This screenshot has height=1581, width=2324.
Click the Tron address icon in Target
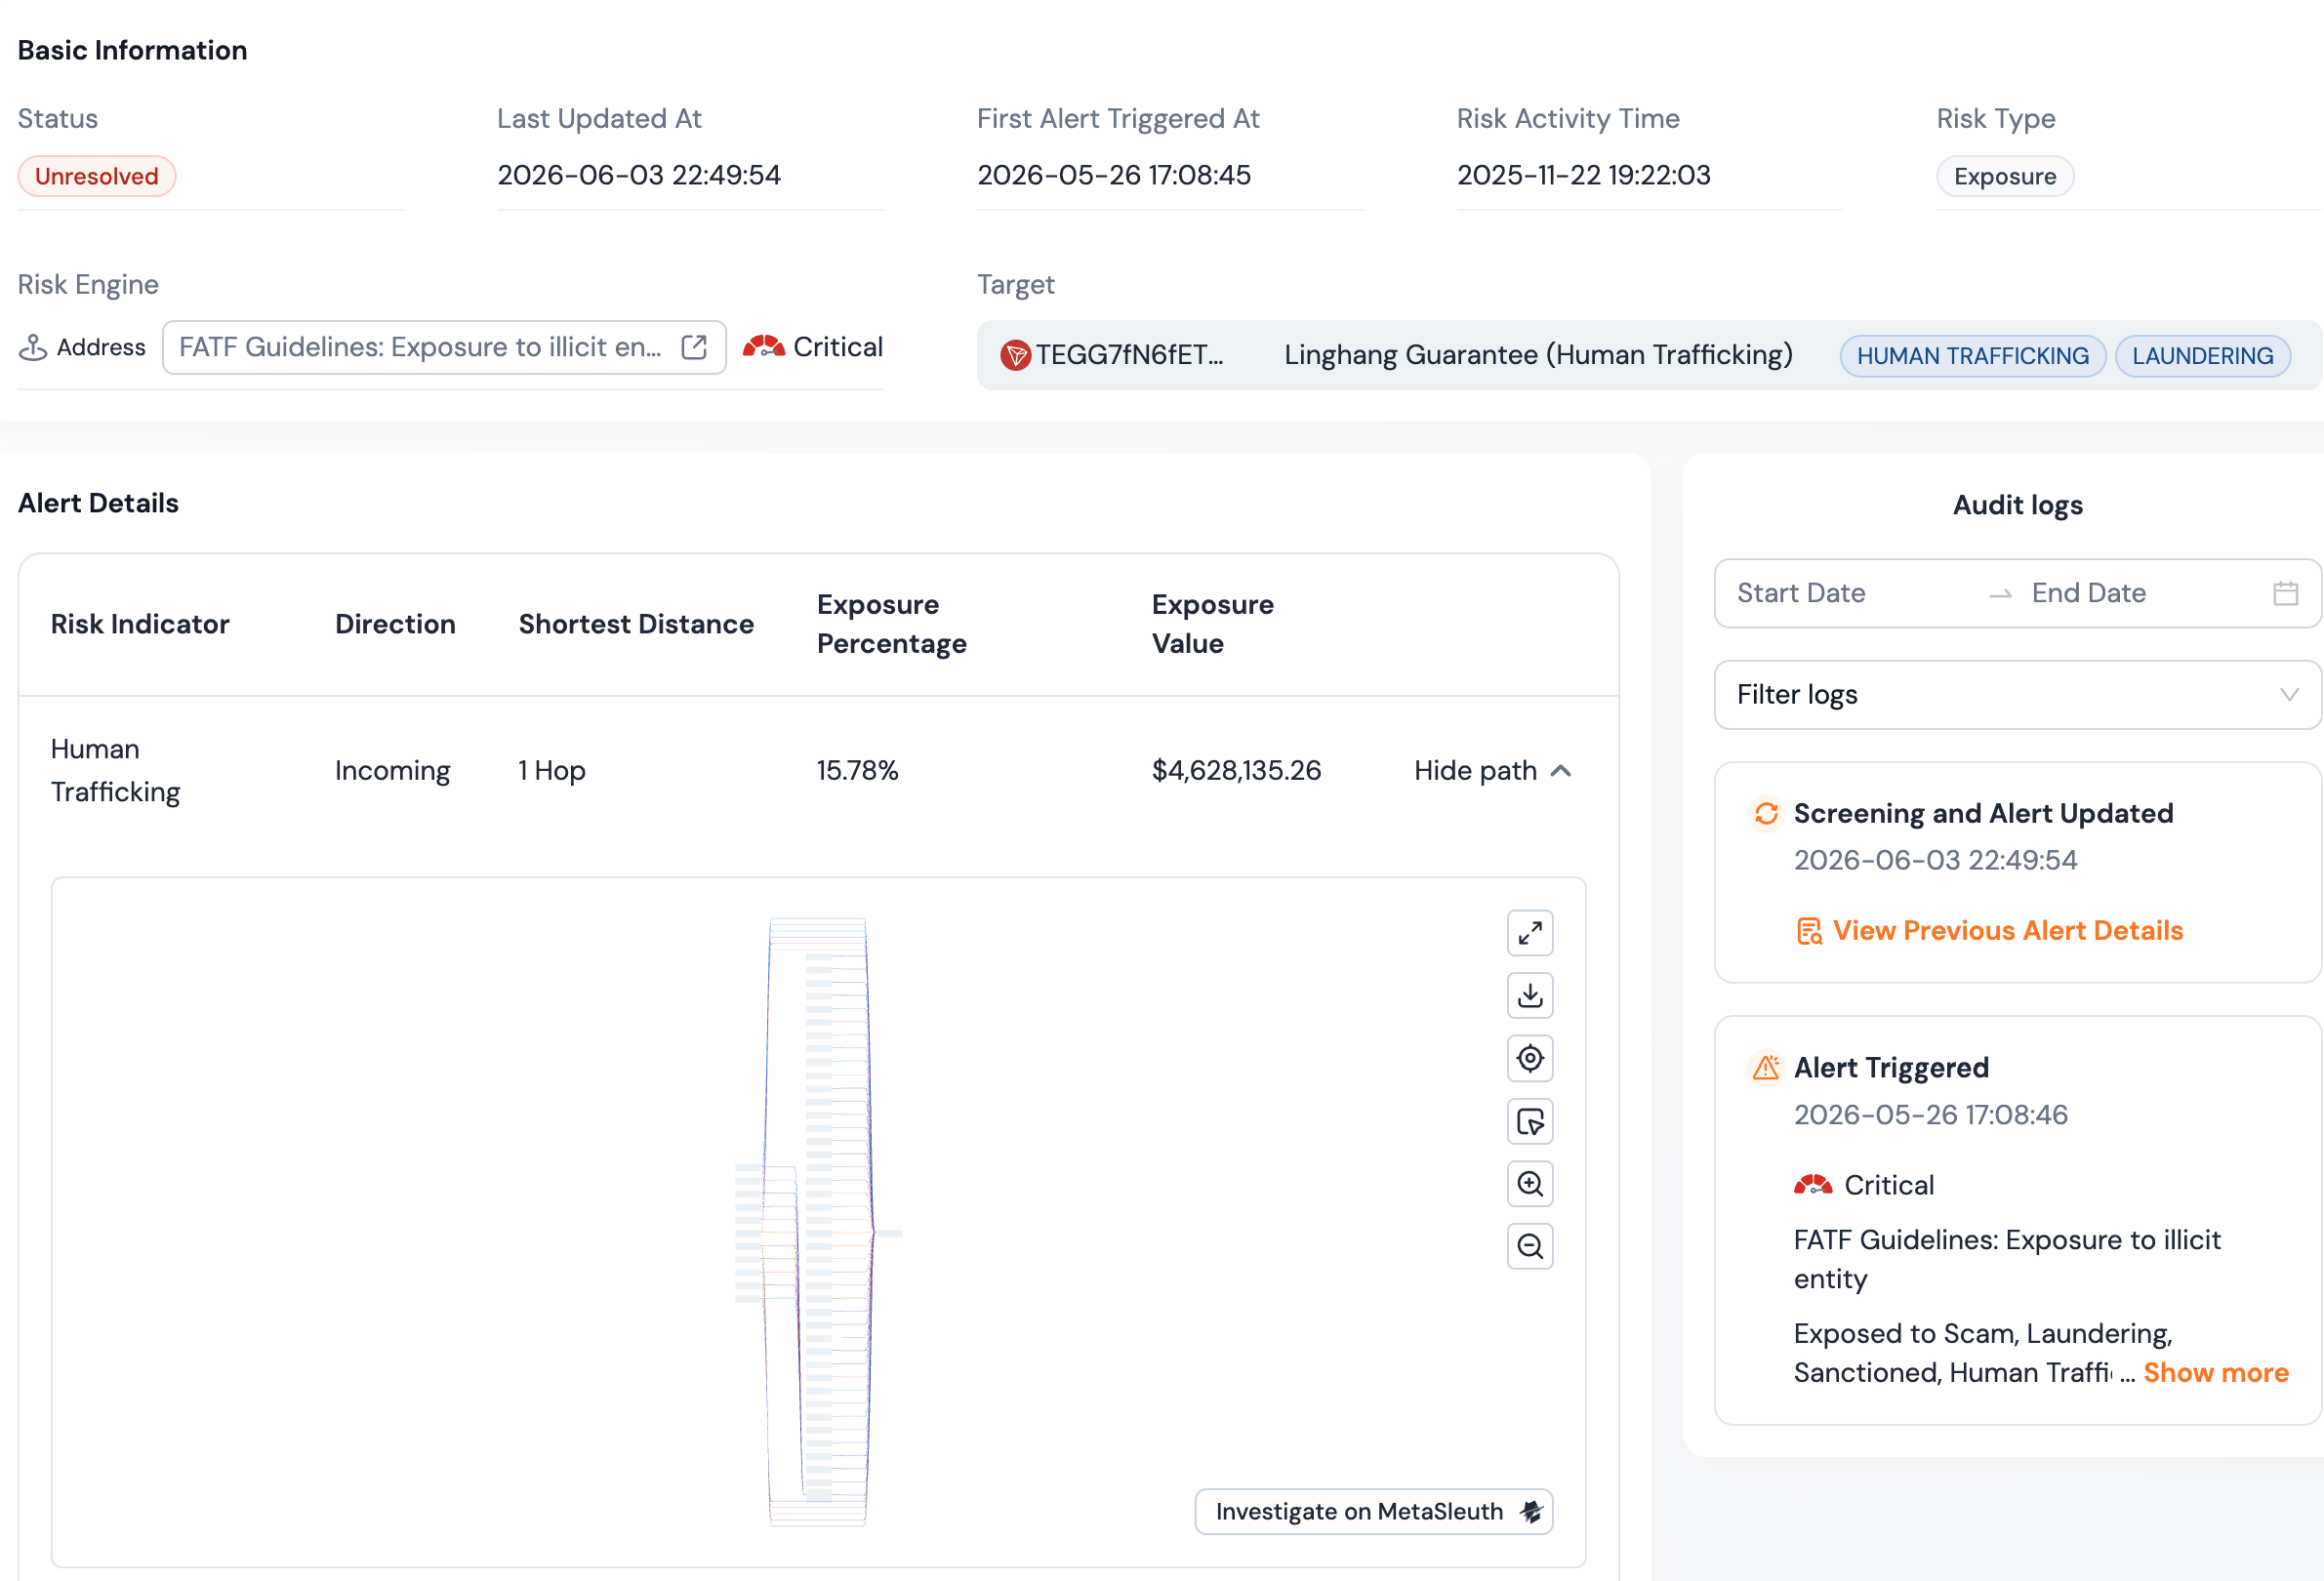(1015, 355)
